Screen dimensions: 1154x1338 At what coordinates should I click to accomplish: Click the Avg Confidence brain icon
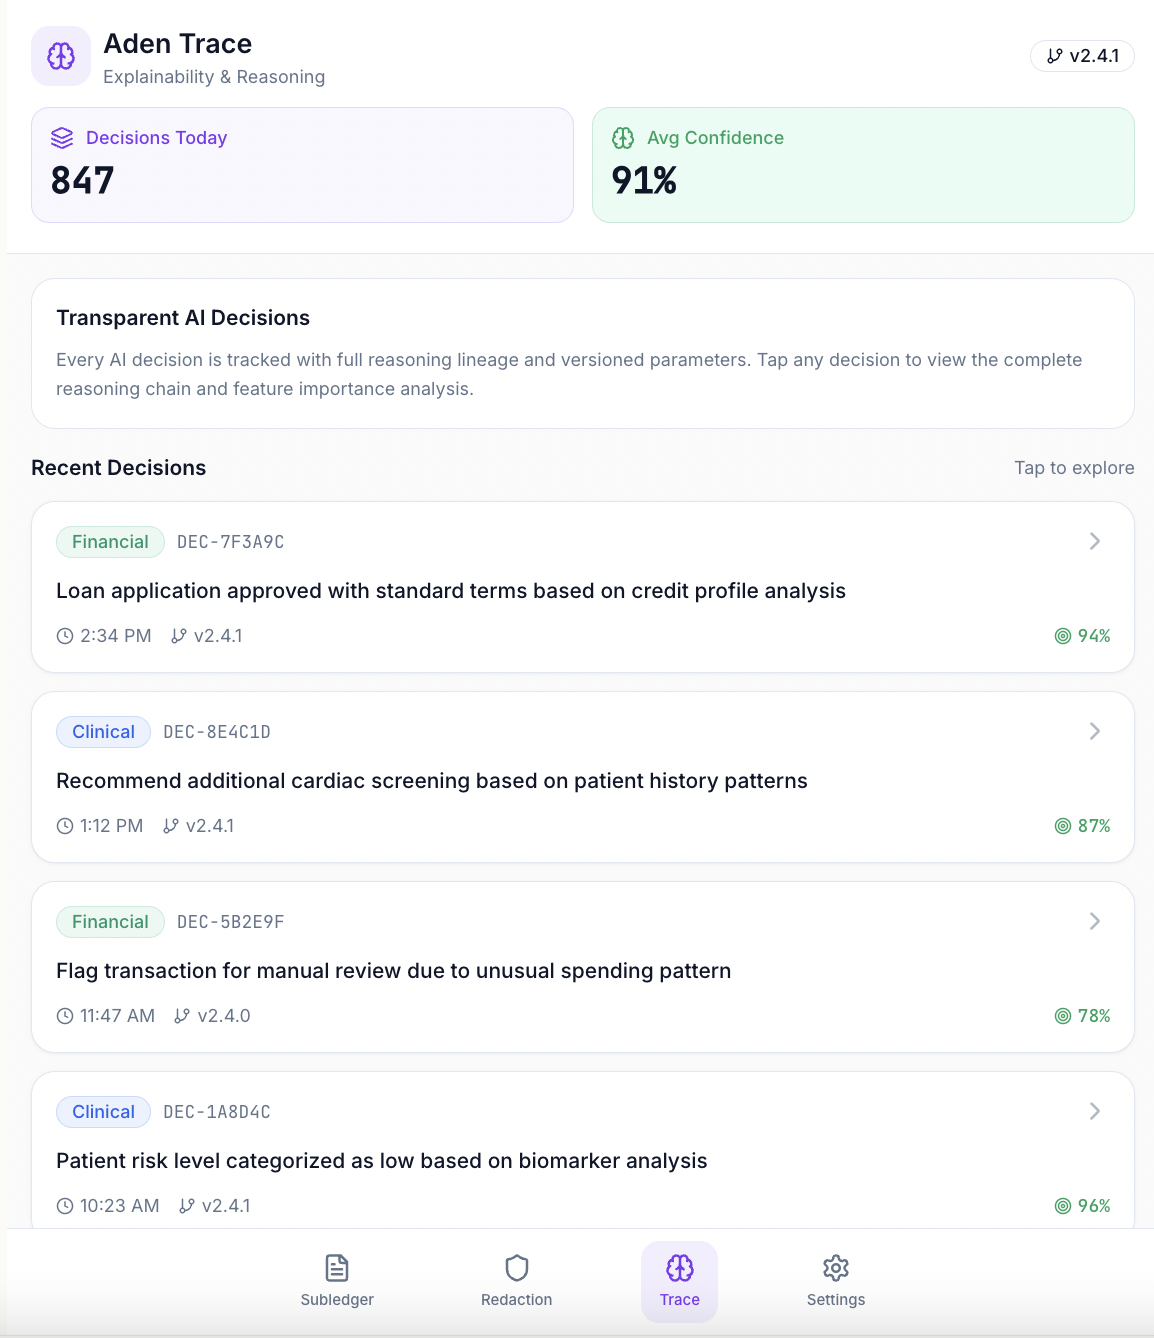623,138
